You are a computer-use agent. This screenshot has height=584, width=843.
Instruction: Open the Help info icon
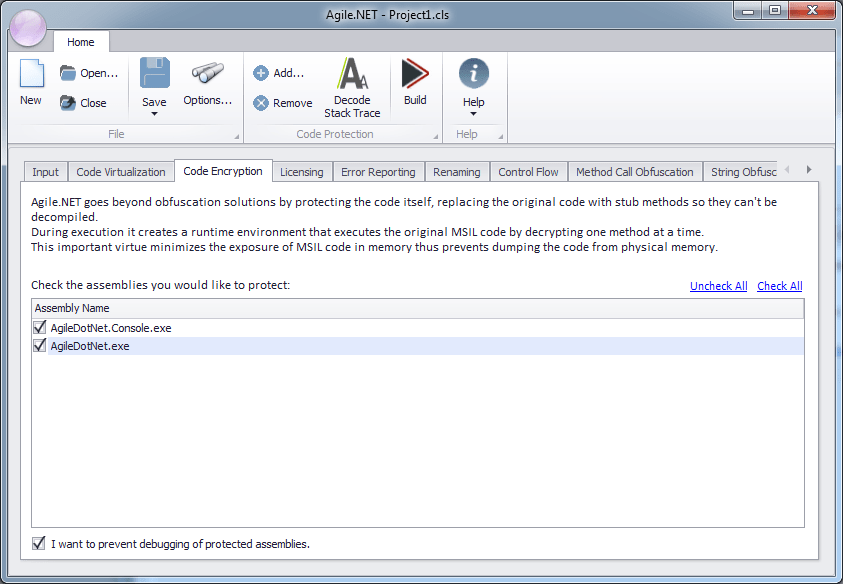point(474,73)
